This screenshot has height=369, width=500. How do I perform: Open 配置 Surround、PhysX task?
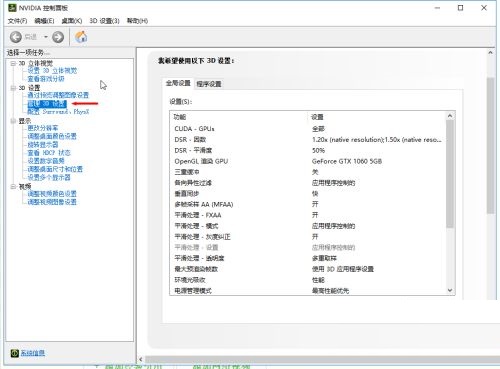point(58,112)
